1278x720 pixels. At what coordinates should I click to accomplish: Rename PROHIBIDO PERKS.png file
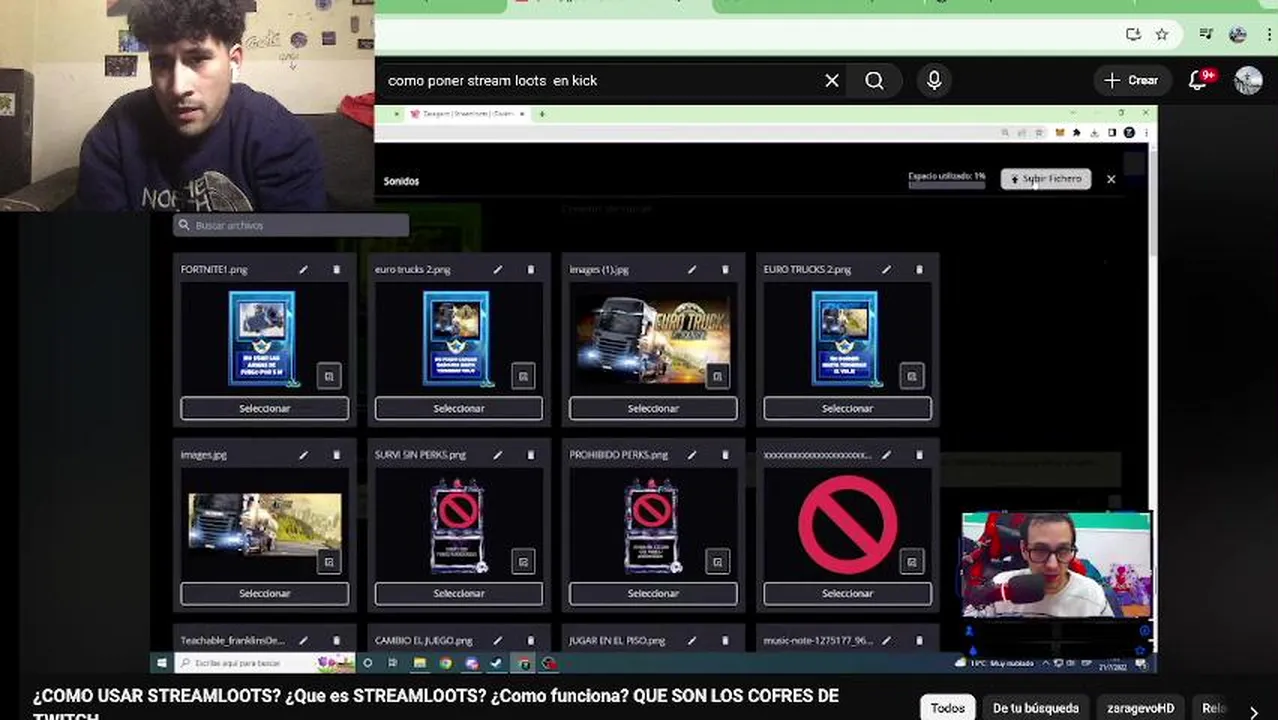(x=691, y=454)
